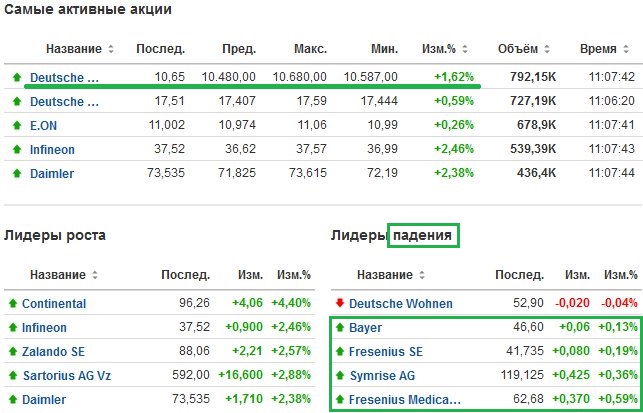Sort active stocks table by Название arrows
643x413 pixels.
[111, 49]
